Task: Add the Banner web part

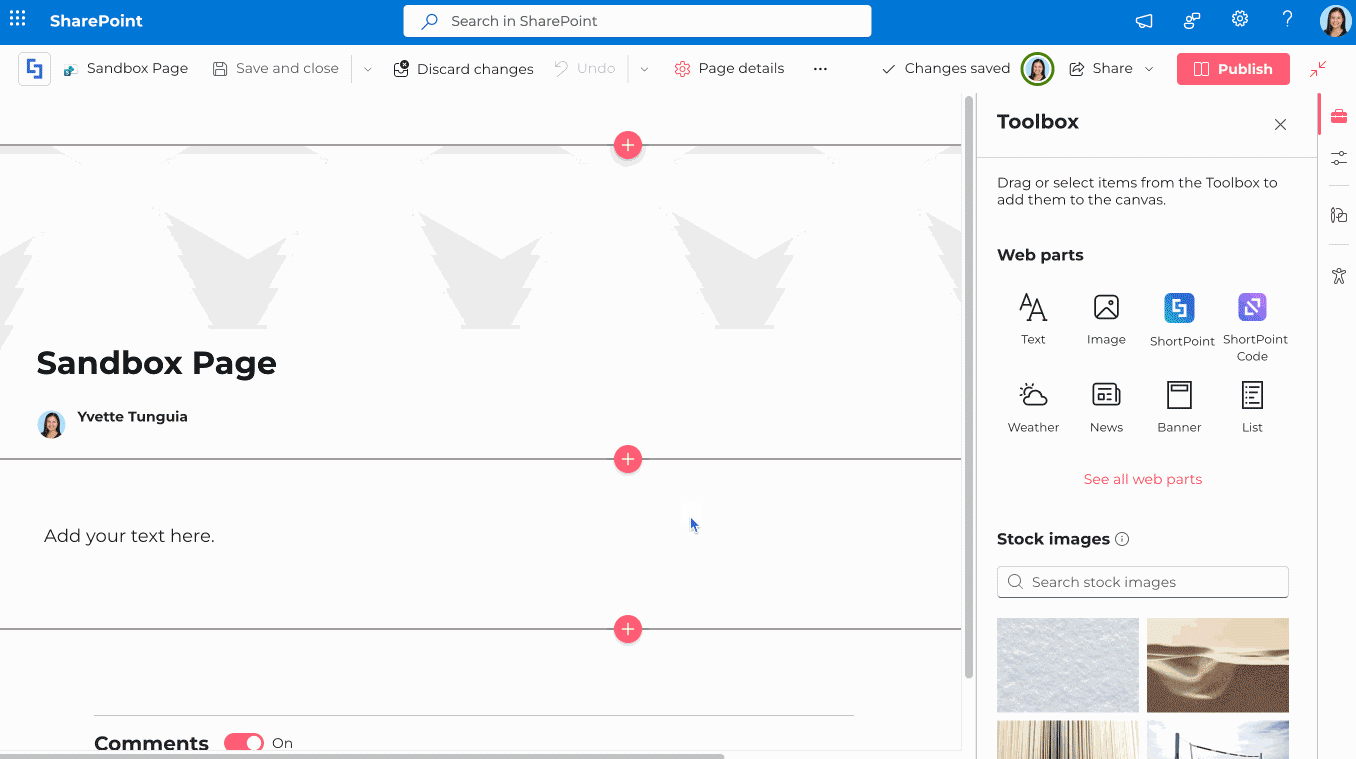Action: coord(1180,407)
